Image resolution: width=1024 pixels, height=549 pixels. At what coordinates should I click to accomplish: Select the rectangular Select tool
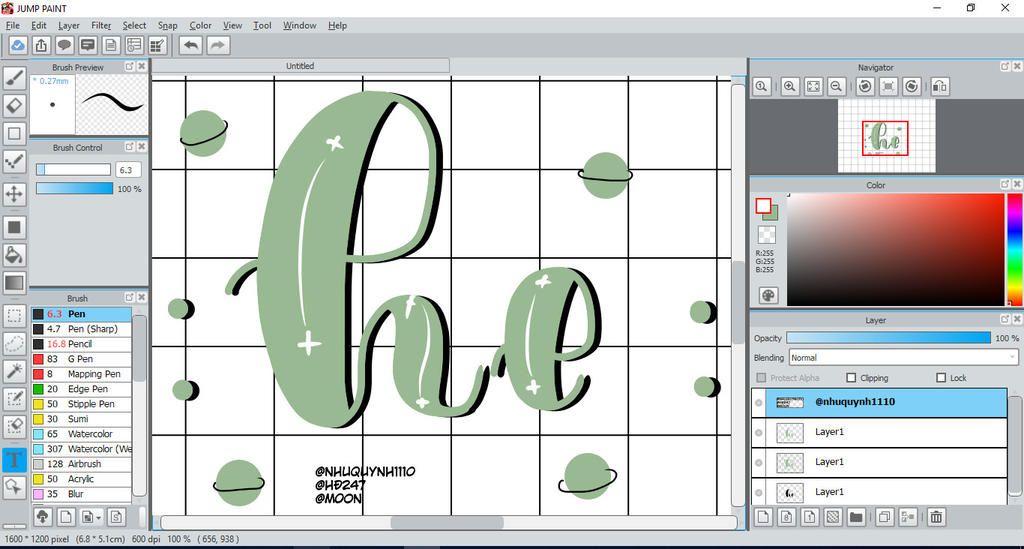(14, 316)
